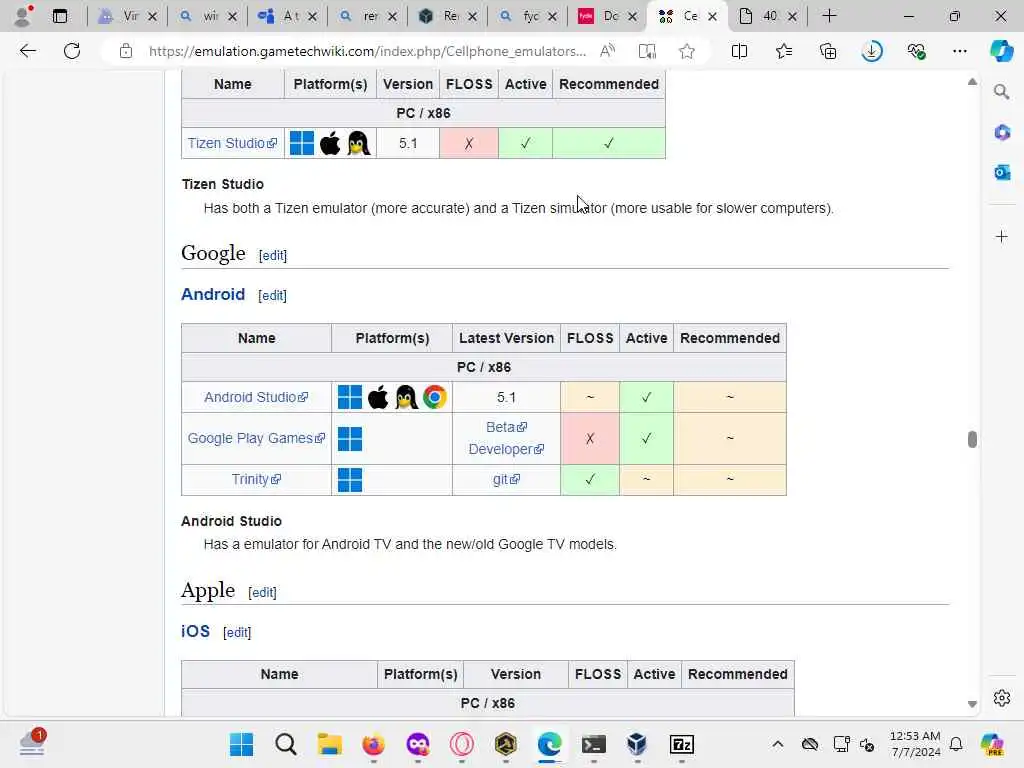Open the Beta version link

(x=506, y=427)
